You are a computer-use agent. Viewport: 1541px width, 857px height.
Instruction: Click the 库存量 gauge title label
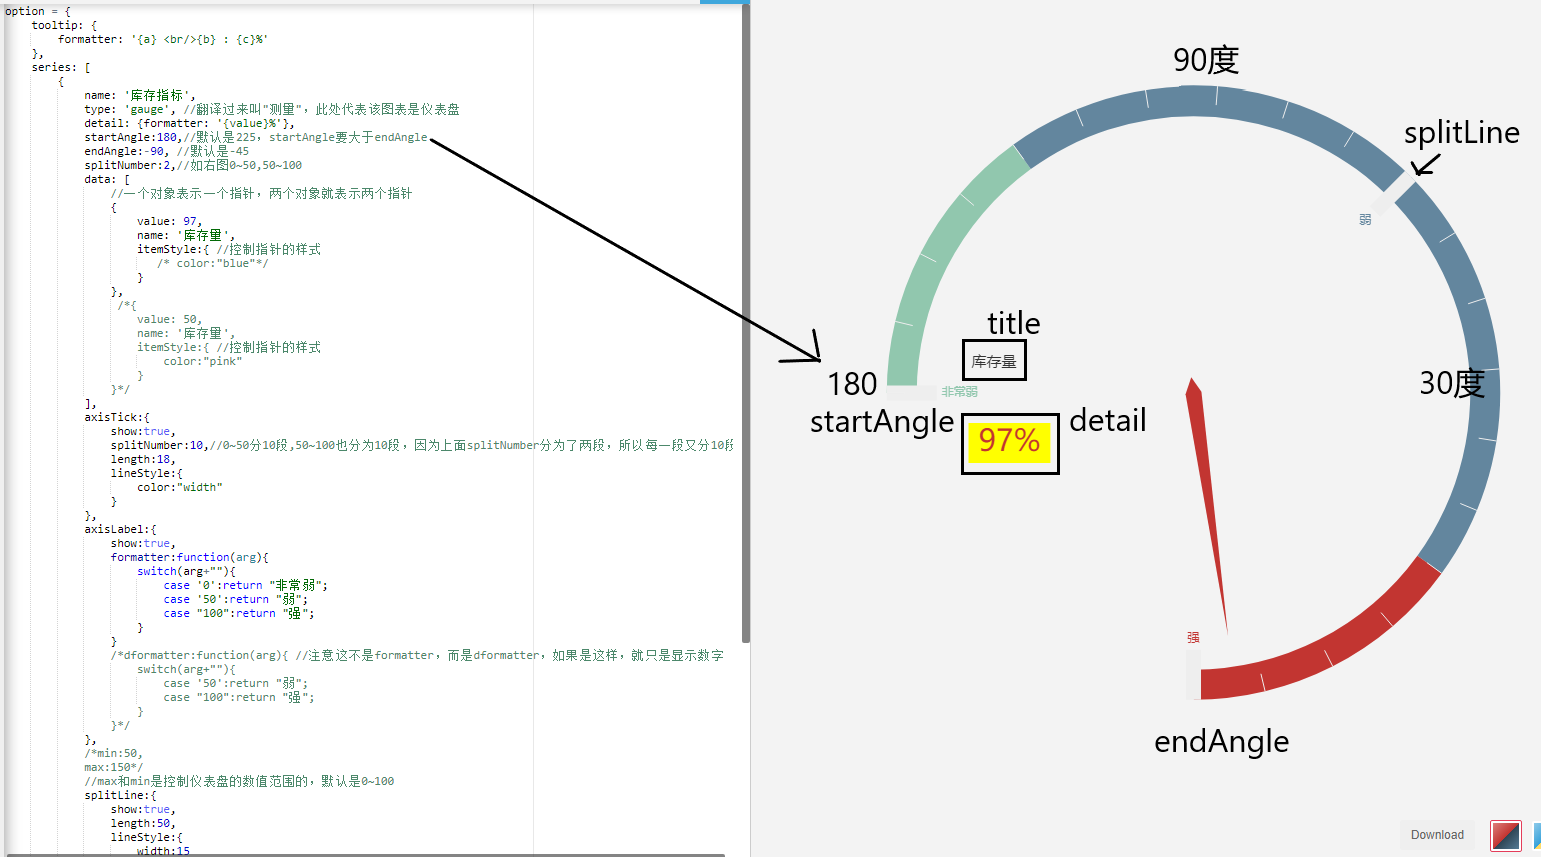click(x=994, y=362)
